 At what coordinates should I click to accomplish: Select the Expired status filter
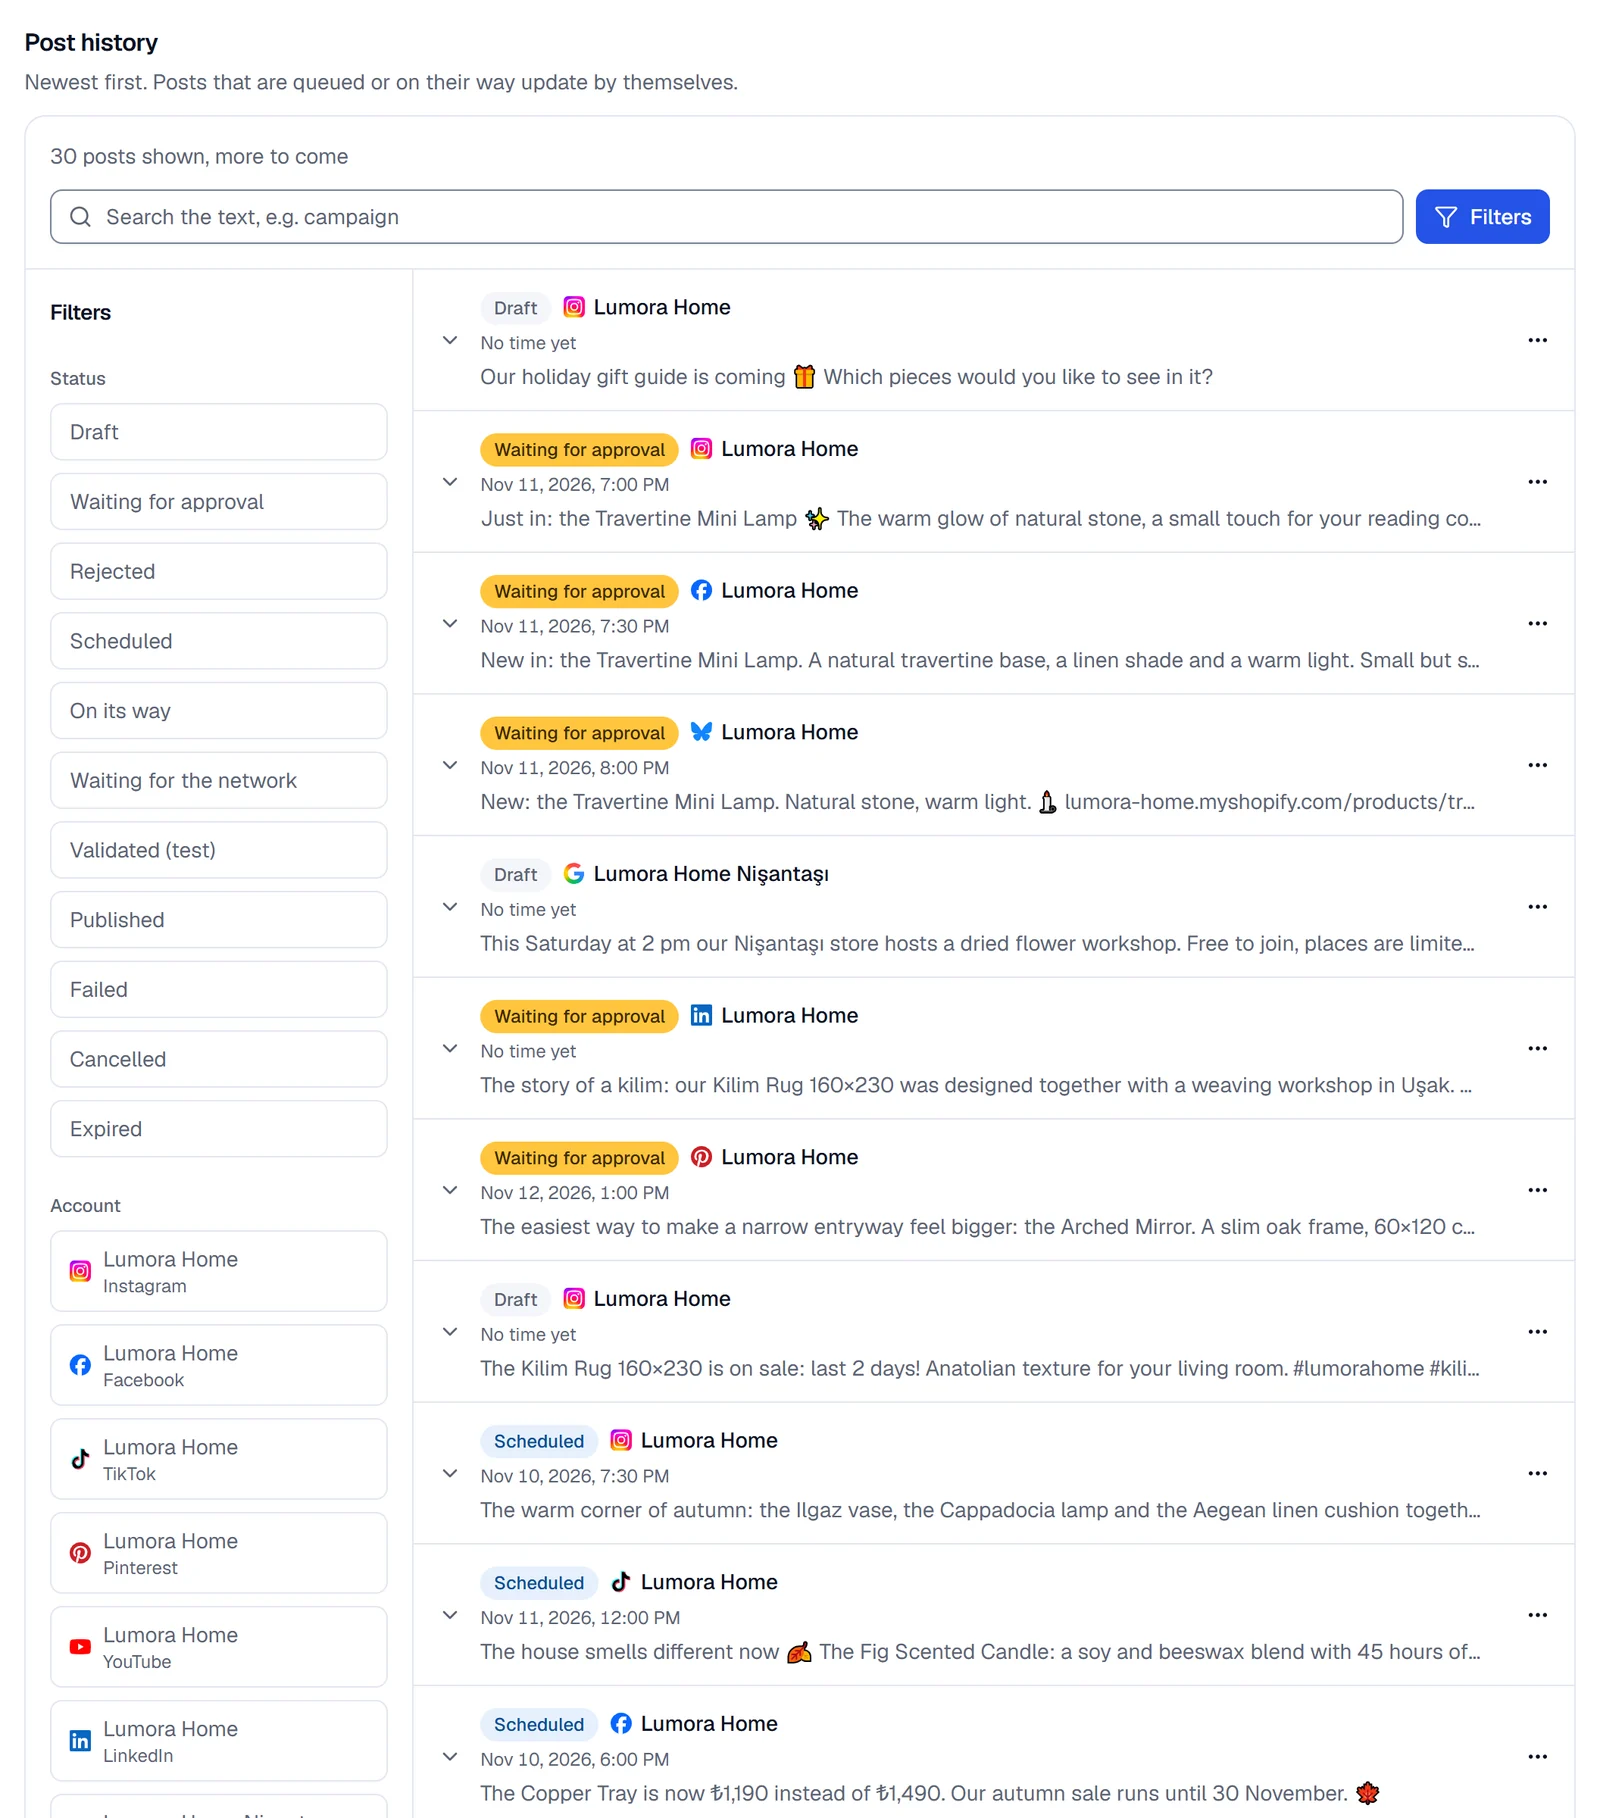coord(219,1129)
